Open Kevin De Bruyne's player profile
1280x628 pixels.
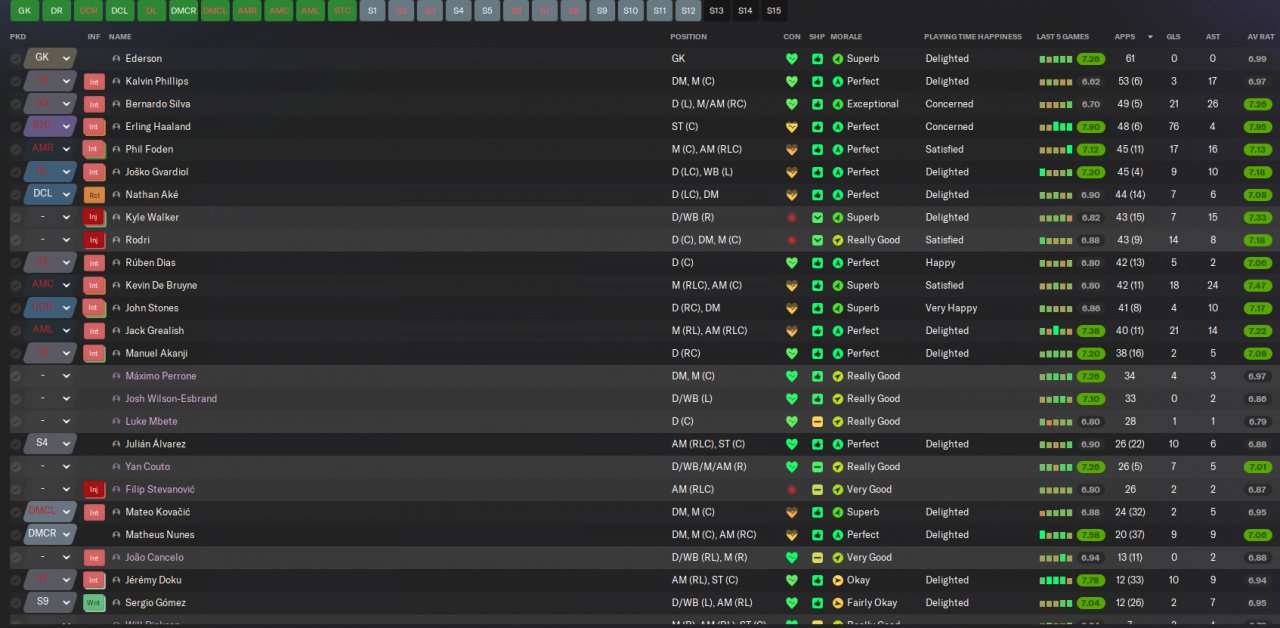pos(161,285)
